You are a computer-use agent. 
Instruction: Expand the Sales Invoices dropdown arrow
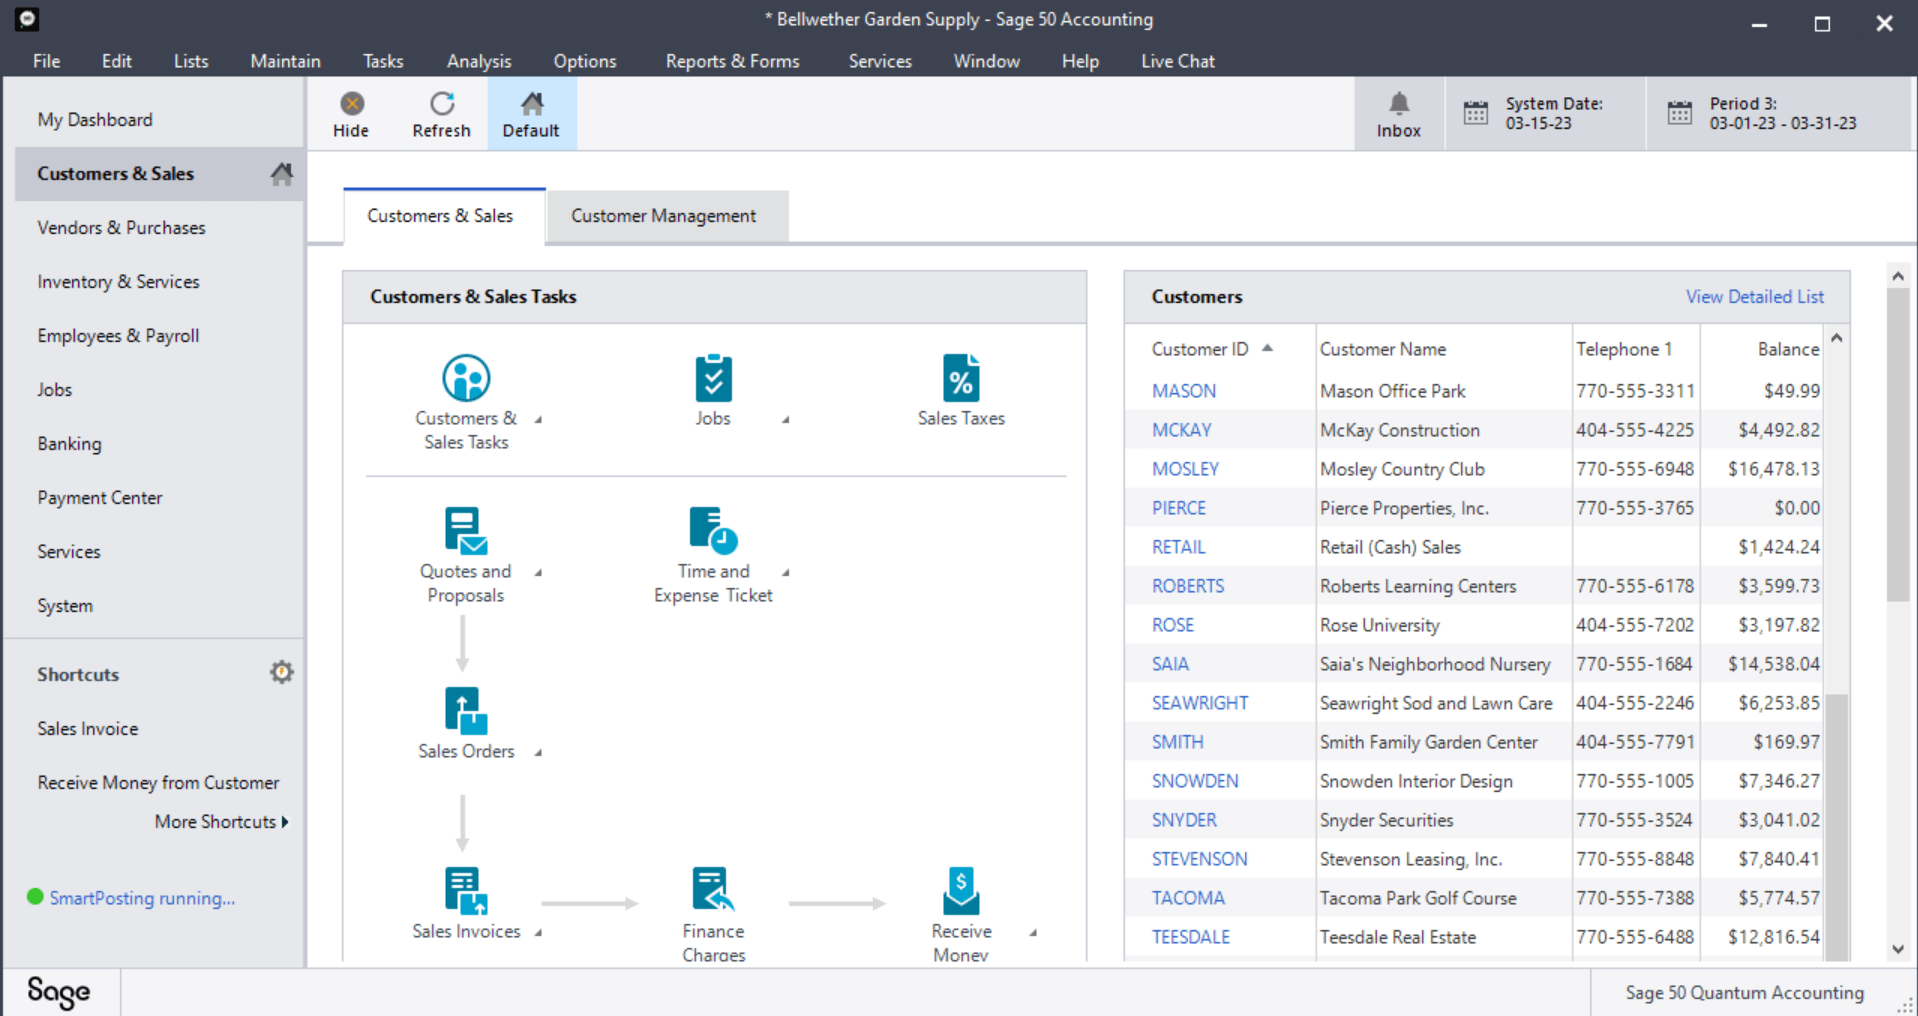click(538, 932)
